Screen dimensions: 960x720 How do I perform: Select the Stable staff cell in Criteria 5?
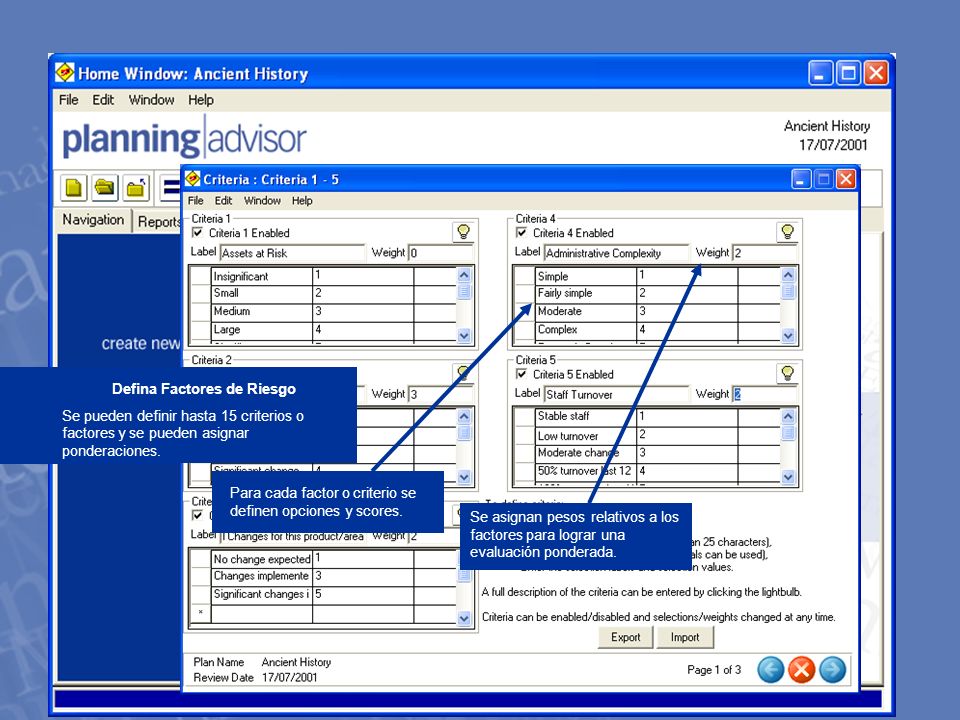pyautogui.click(x=586, y=417)
